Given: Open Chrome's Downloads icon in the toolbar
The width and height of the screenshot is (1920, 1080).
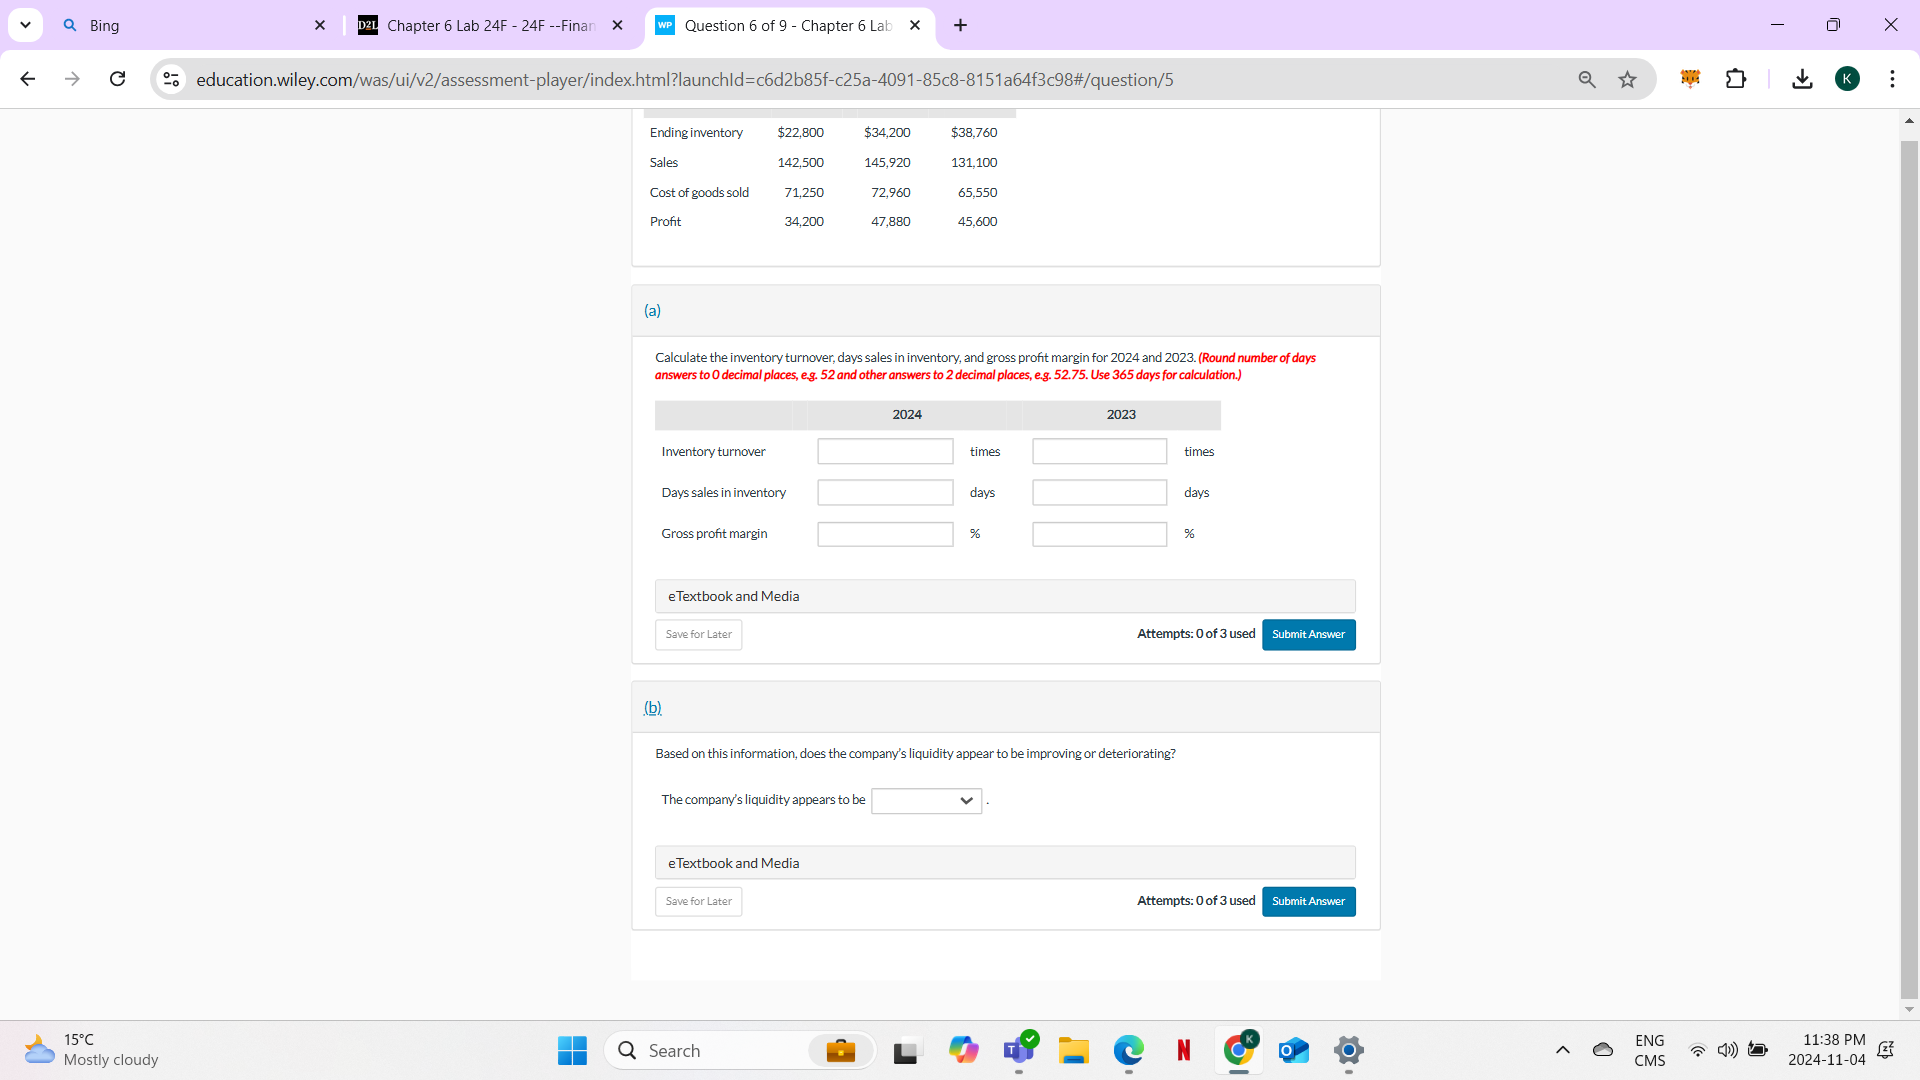Looking at the screenshot, I should [x=1801, y=79].
